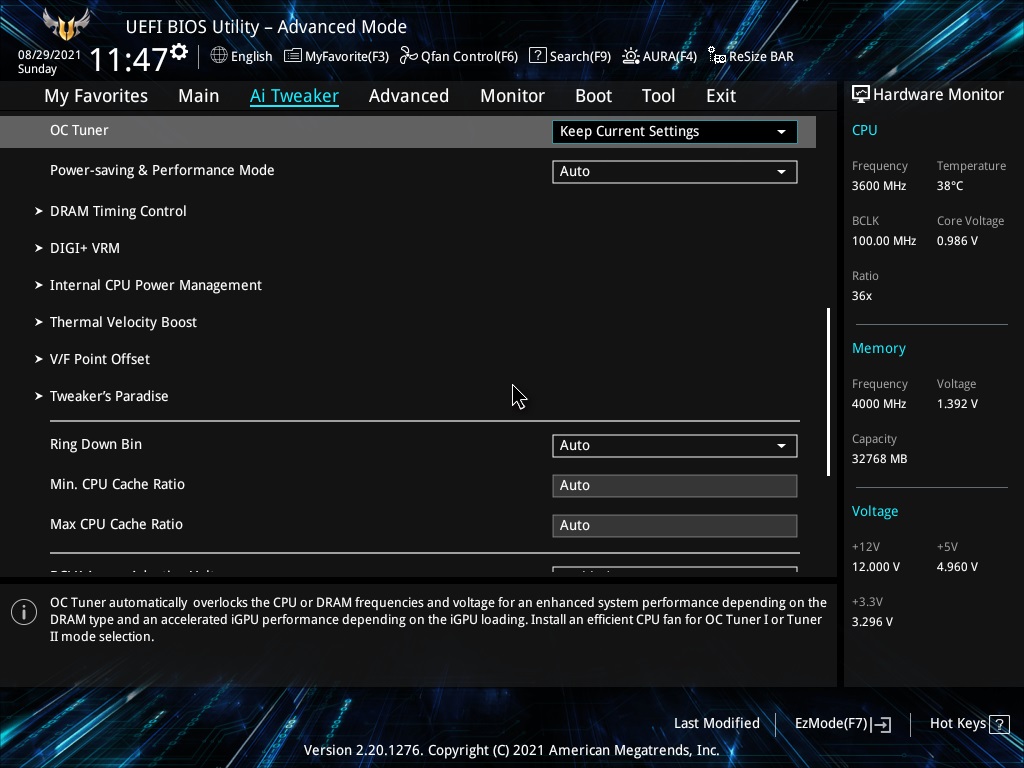Click Min. CPU Cache Ratio field

point(675,486)
